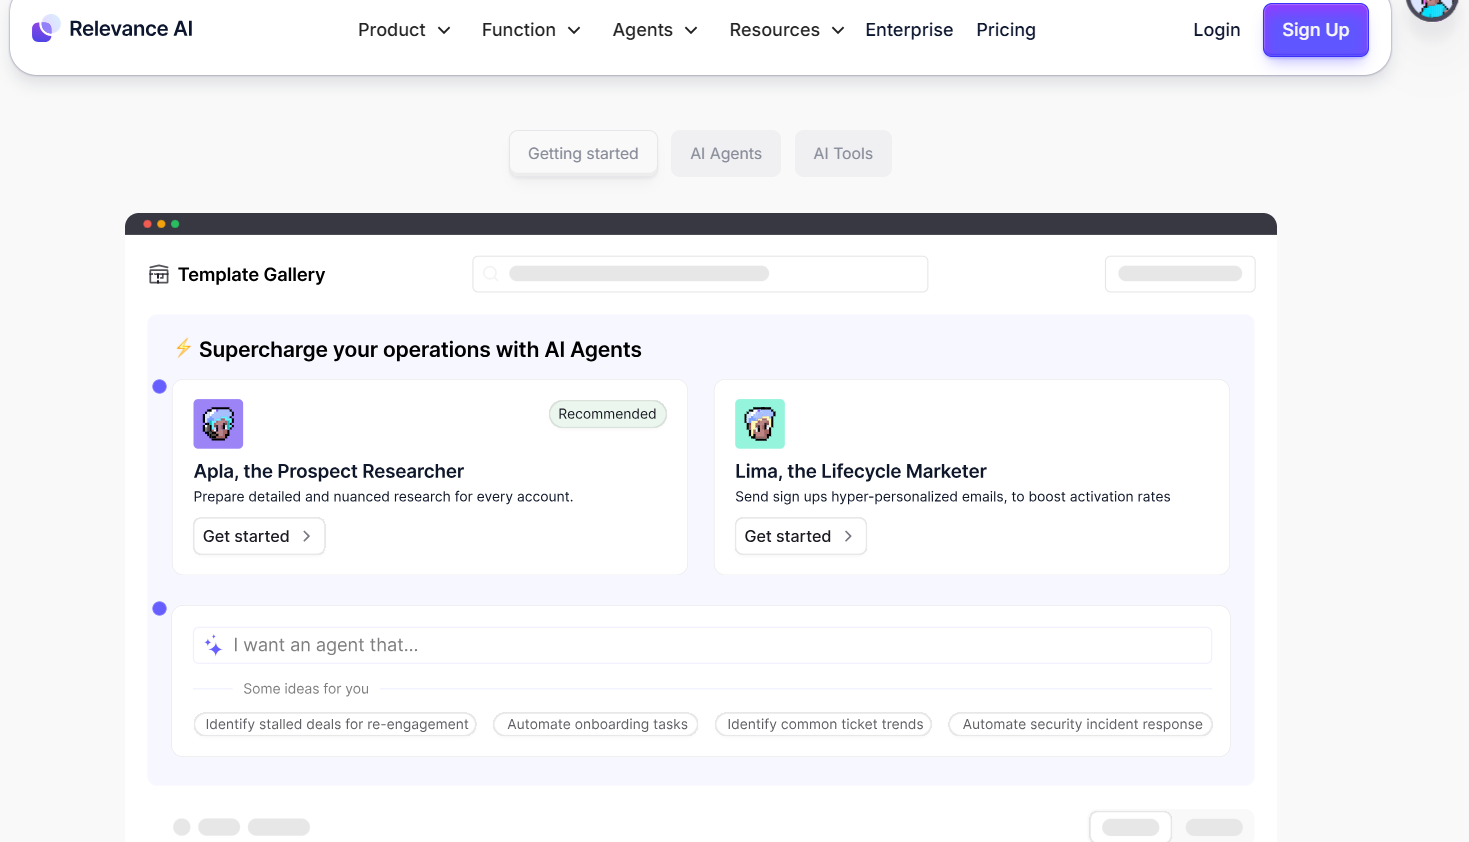The width and height of the screenshot is (1469, 842).
Task: Click the blue hotspot dot beside agent cards
Action: pyautogui.click(x=159, y=386)
